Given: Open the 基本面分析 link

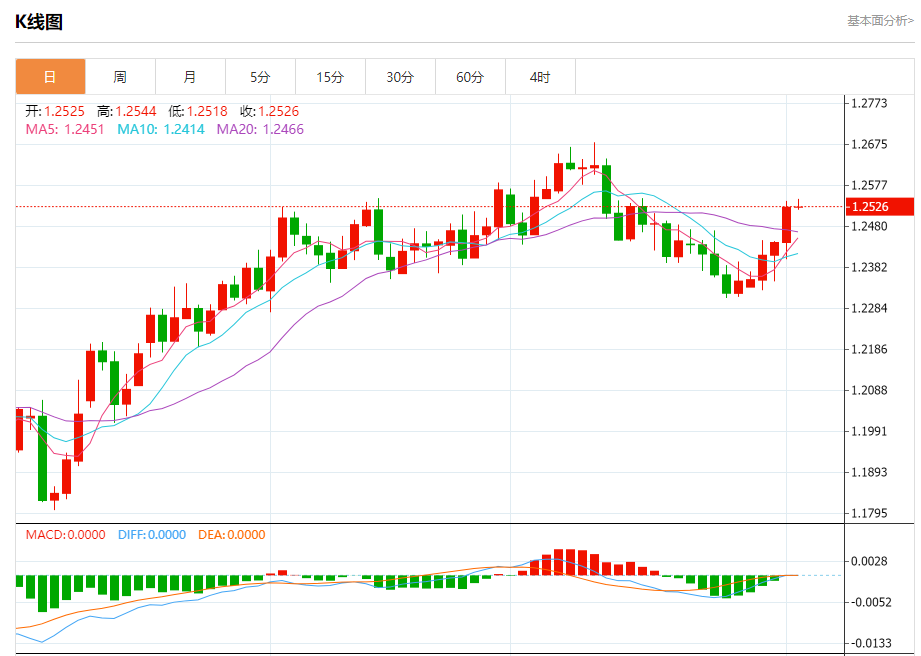Looking at the screenshot, I should [x=880, y=21].
